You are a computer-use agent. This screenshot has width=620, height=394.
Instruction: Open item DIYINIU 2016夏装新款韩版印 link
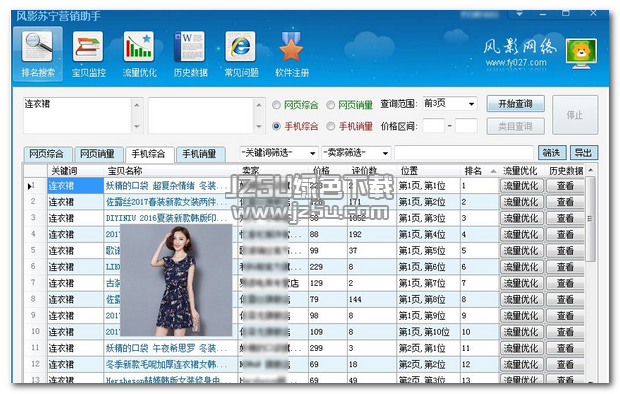tap(166, 218)
